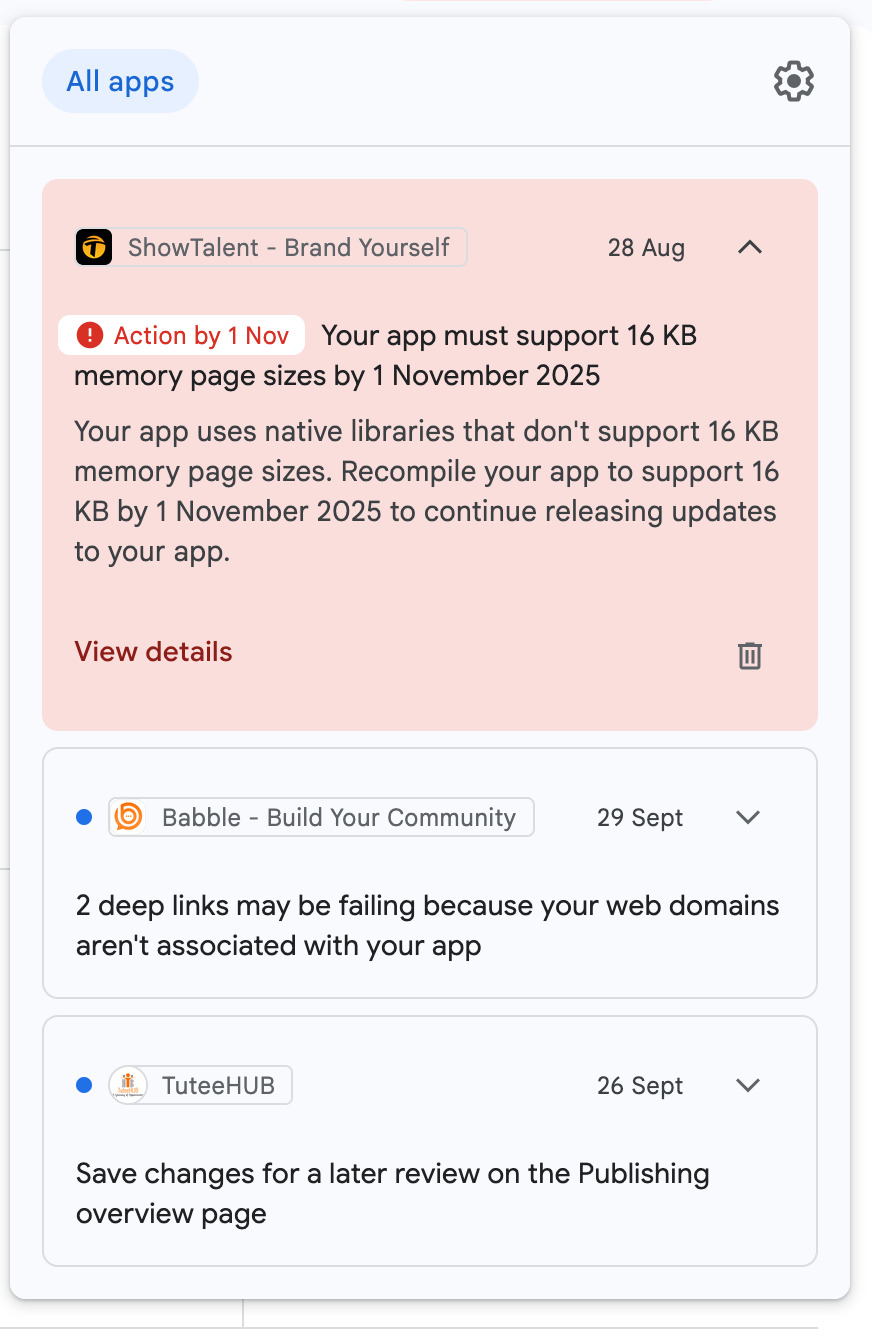
Task: Click the TuteeHUB app name chip
Action: point(217,1085)
